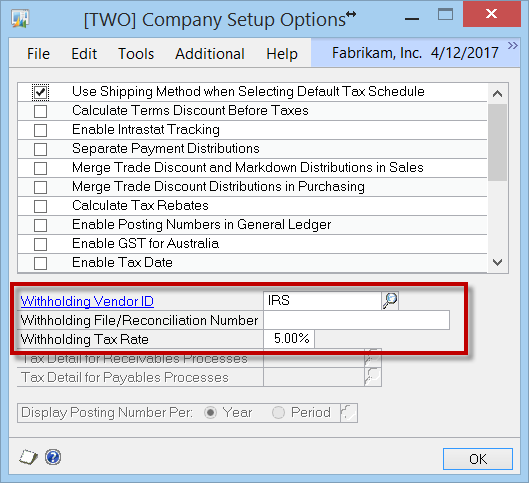Image resolution: width=529 pixels, height=483 pixels.
Task: Uncheck Use Shipping Method when Selecting Default Tax Schedule
Action: click(x=40, y=92)
